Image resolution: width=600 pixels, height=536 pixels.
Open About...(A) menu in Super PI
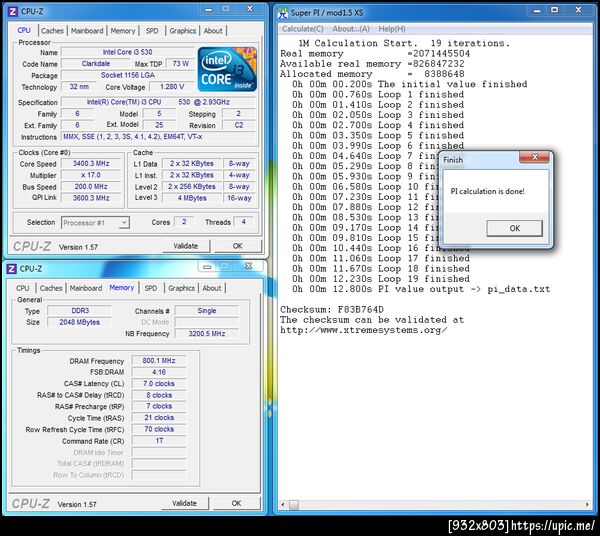pos(351,29)
